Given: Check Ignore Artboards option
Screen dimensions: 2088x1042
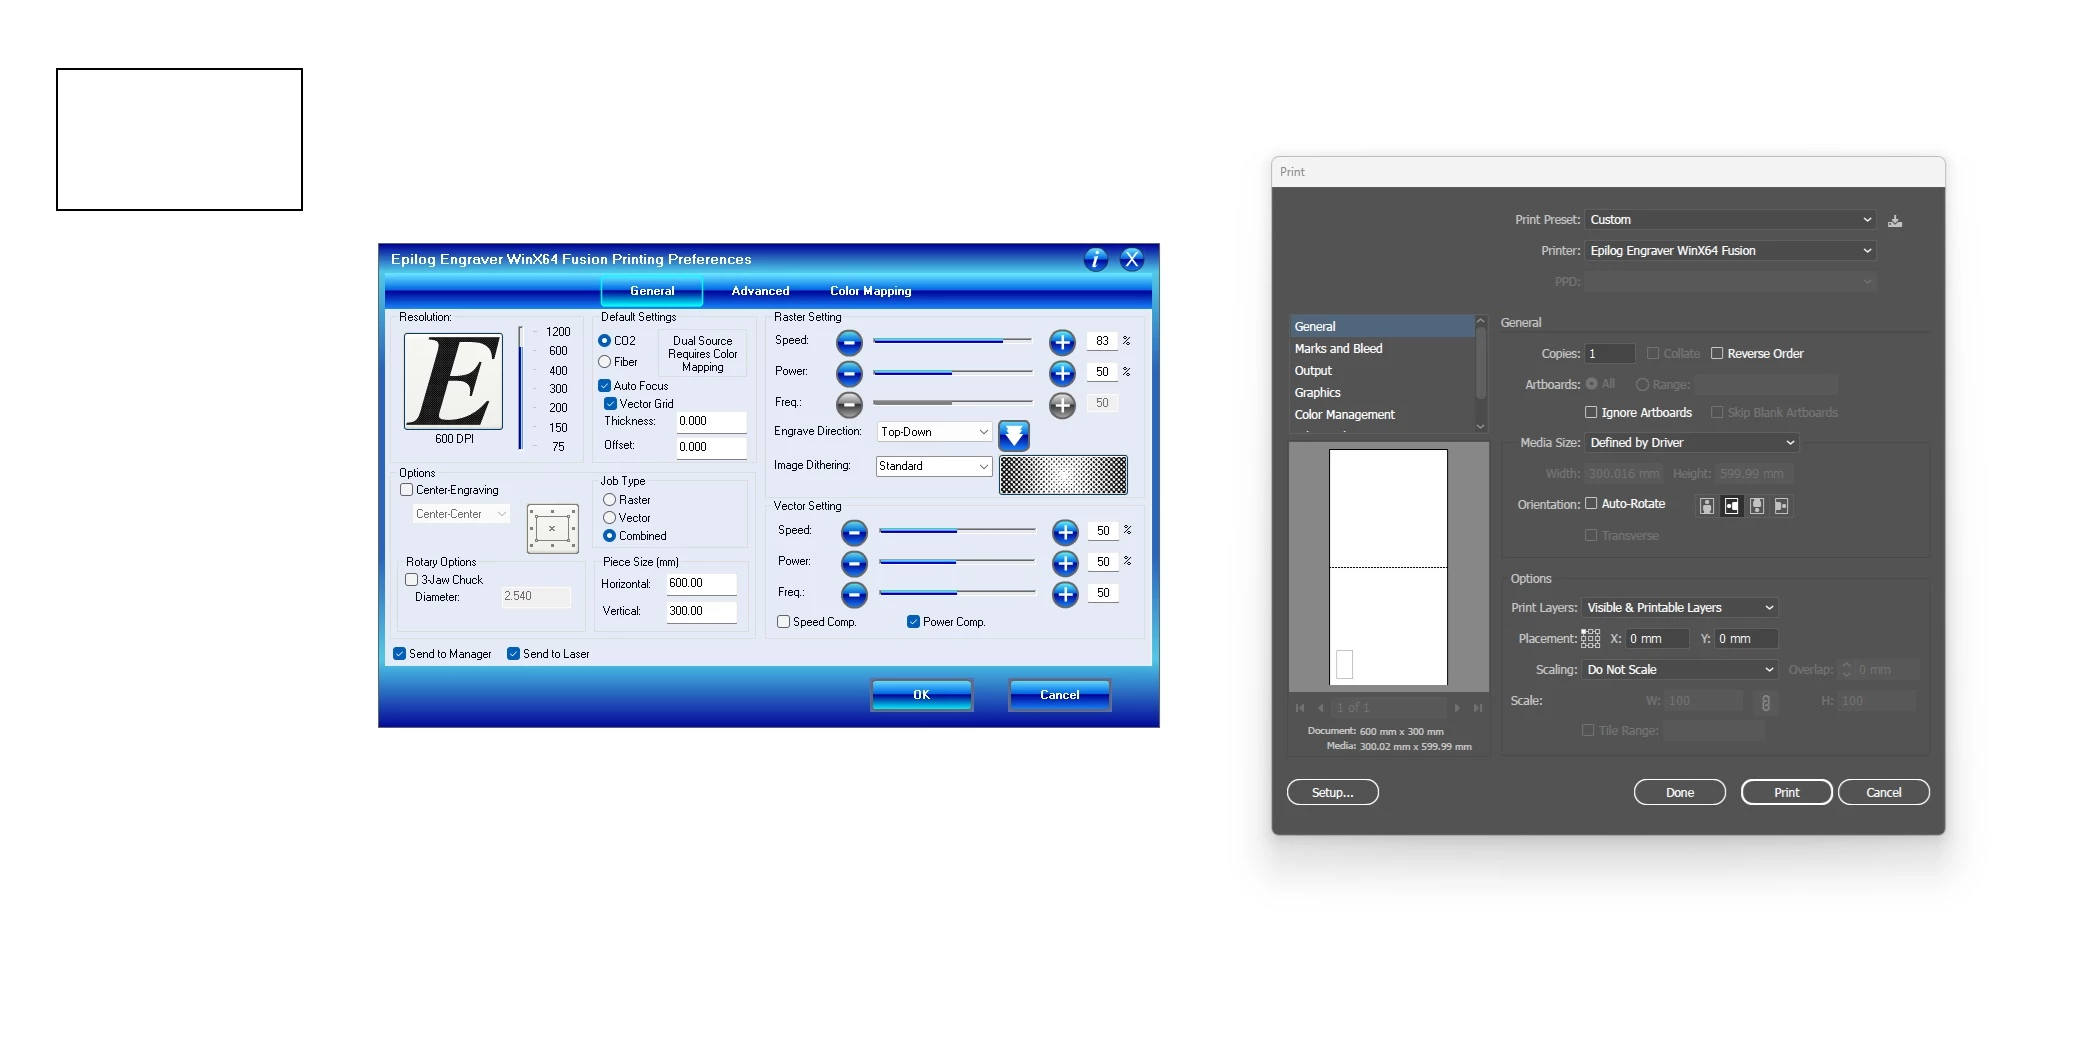Looking at the screenshot, I should point(1591,413).
